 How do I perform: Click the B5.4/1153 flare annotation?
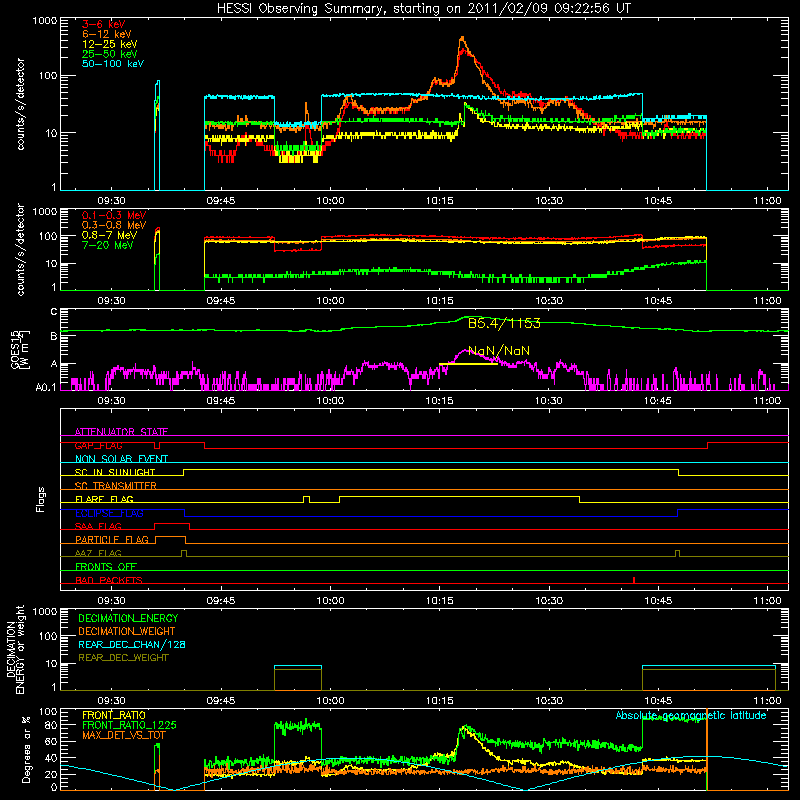point(504,323)
